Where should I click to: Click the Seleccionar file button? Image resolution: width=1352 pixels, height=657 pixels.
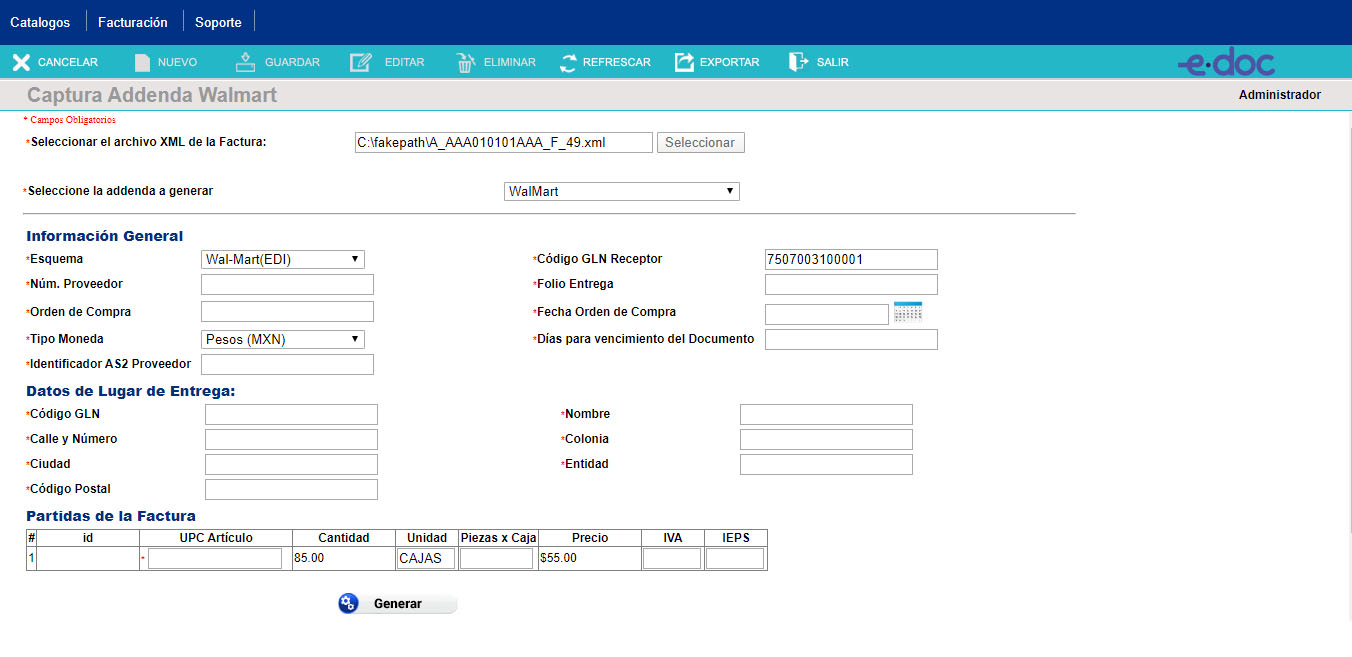[700, 143]
